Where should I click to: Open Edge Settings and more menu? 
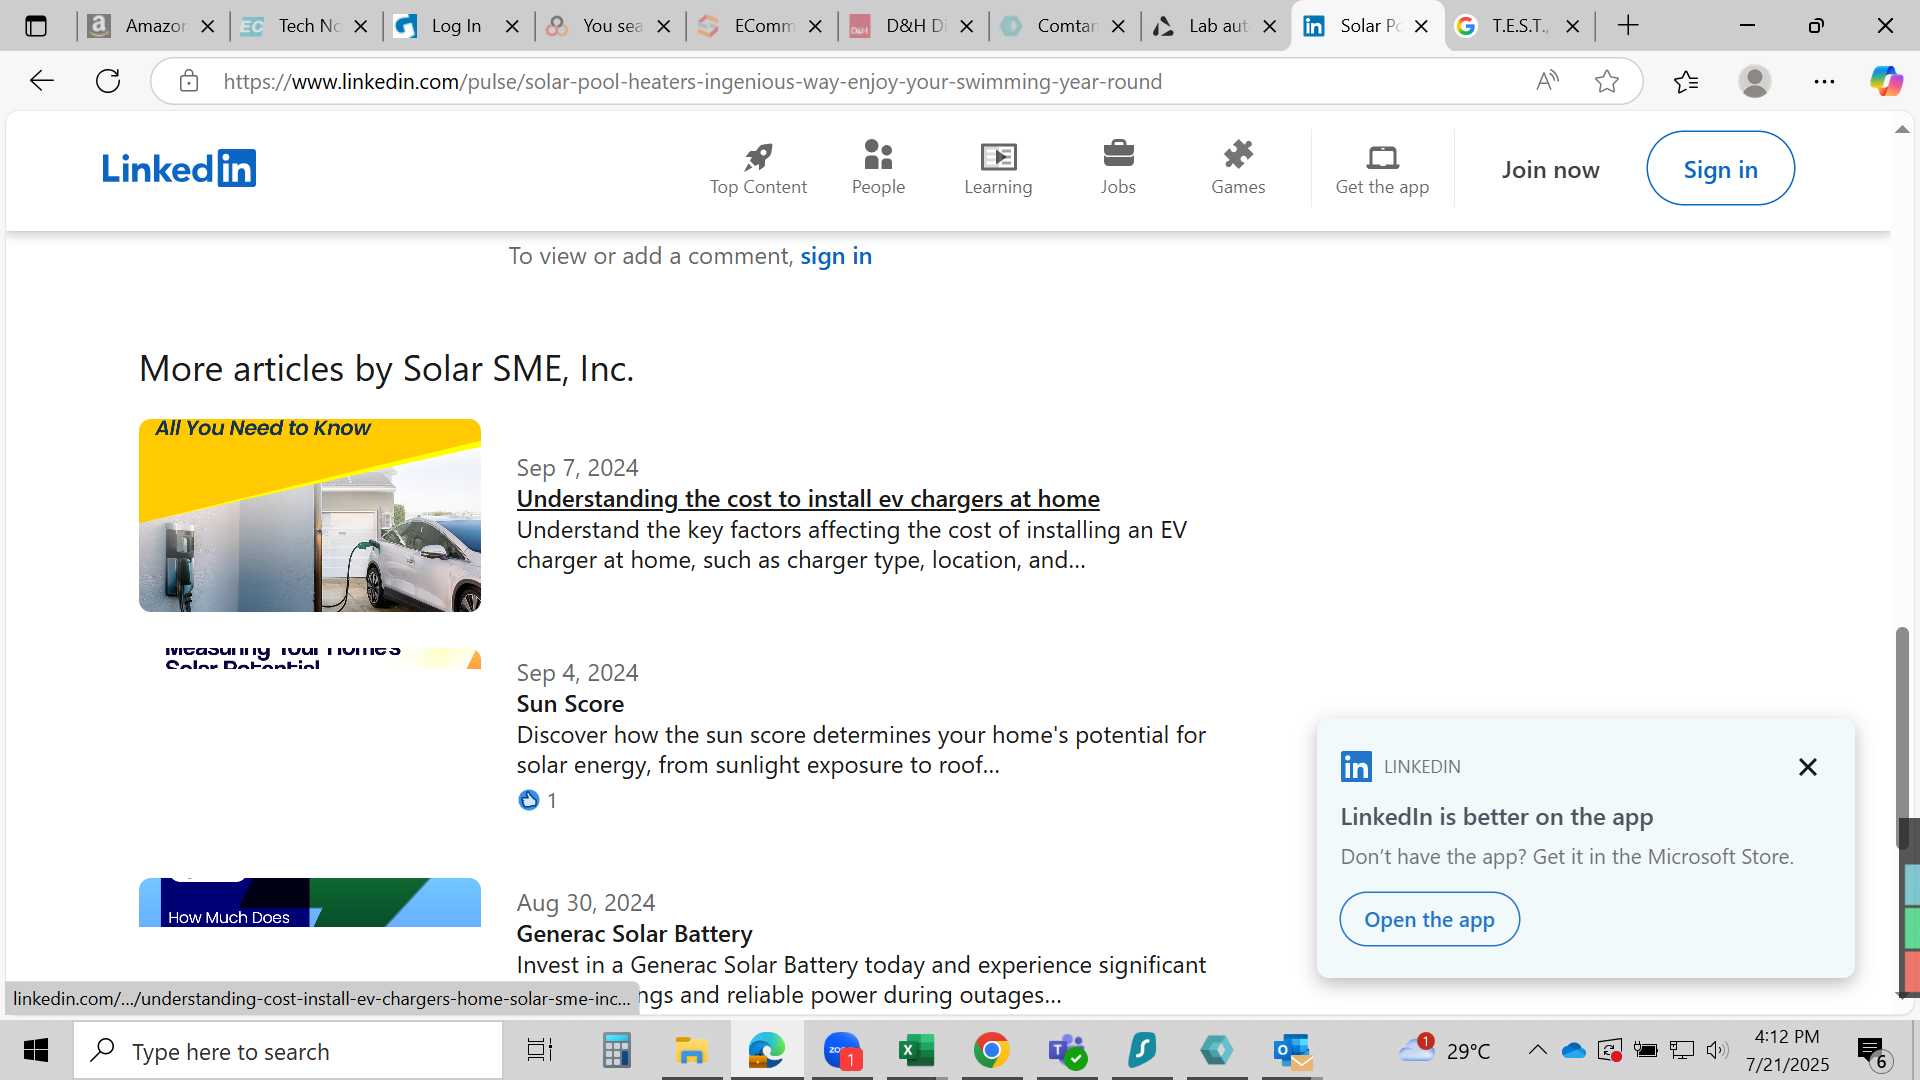click(1824, 81)
